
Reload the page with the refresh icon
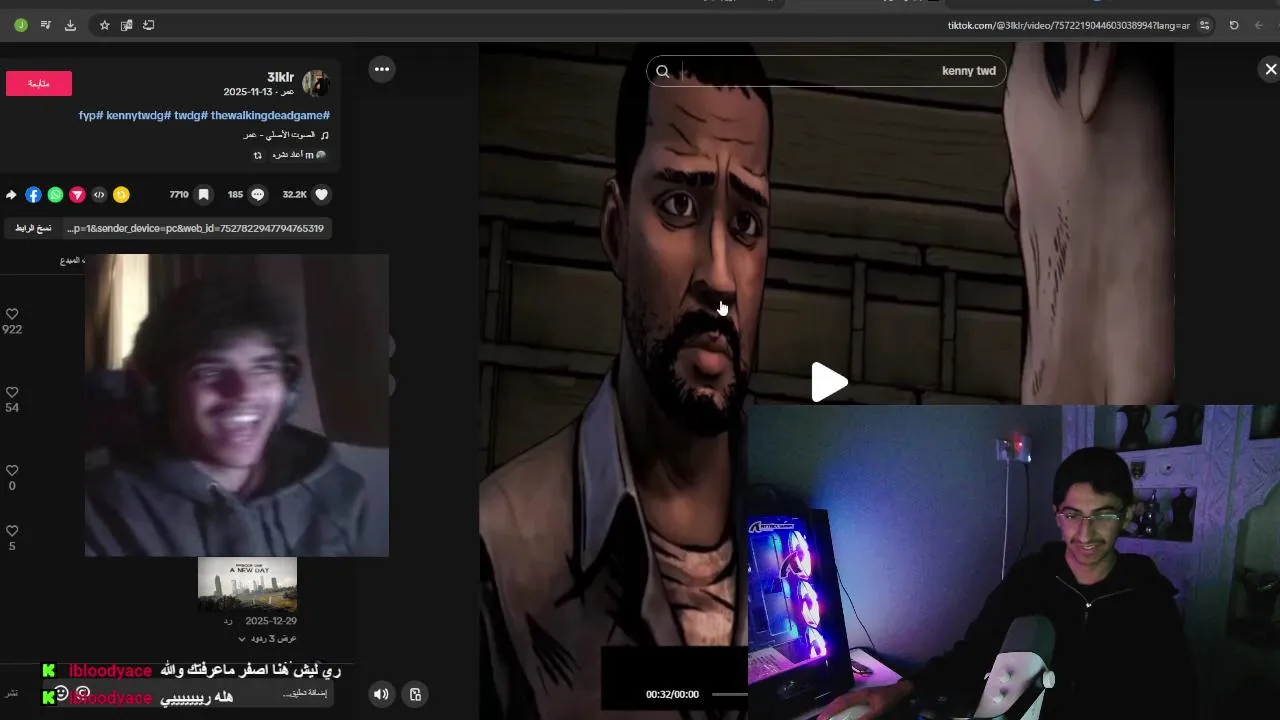(x=1234, y=25)
